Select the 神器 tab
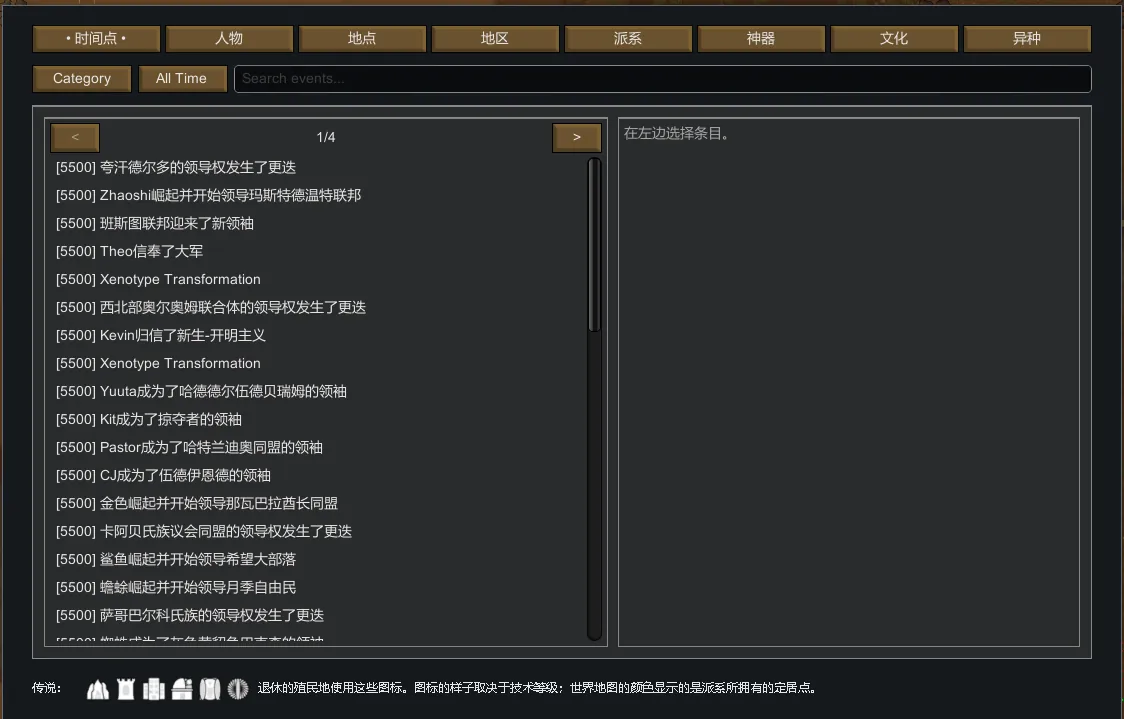The image size is (1124, 719). pos(761,38)
